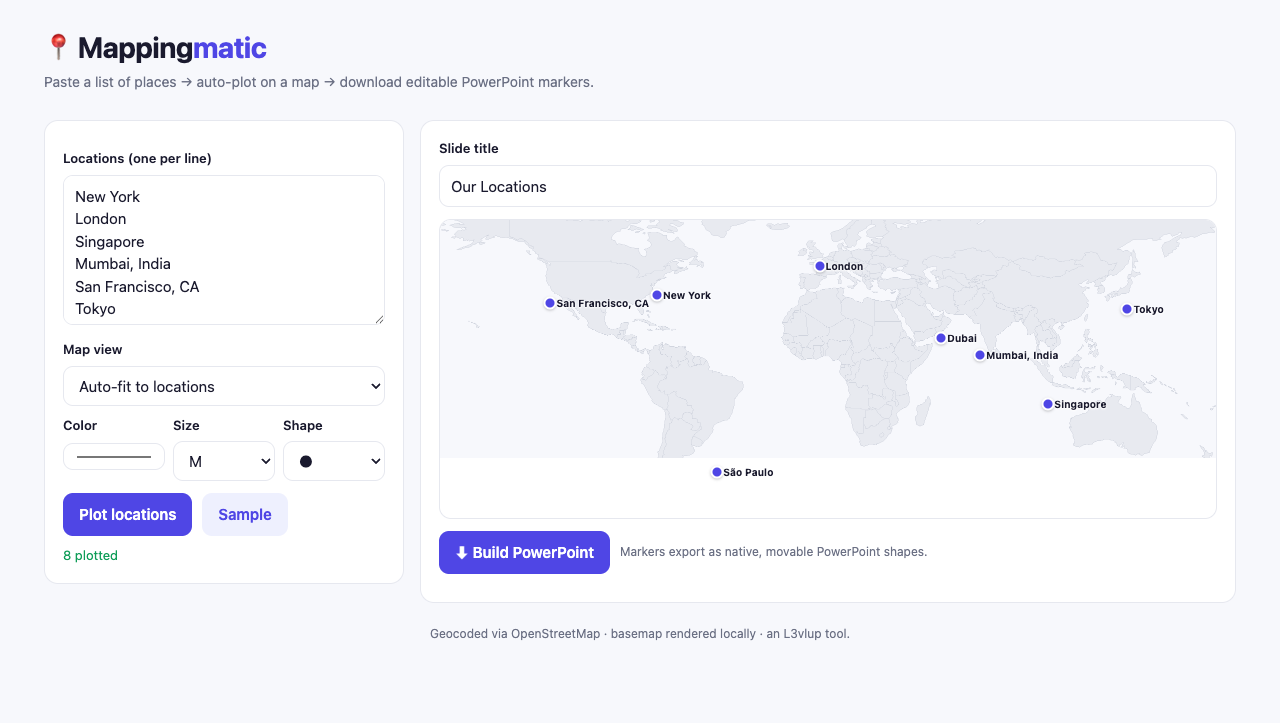Click the São Paulo marker dot
This screenshot has width=1280, height=723.
717,472
